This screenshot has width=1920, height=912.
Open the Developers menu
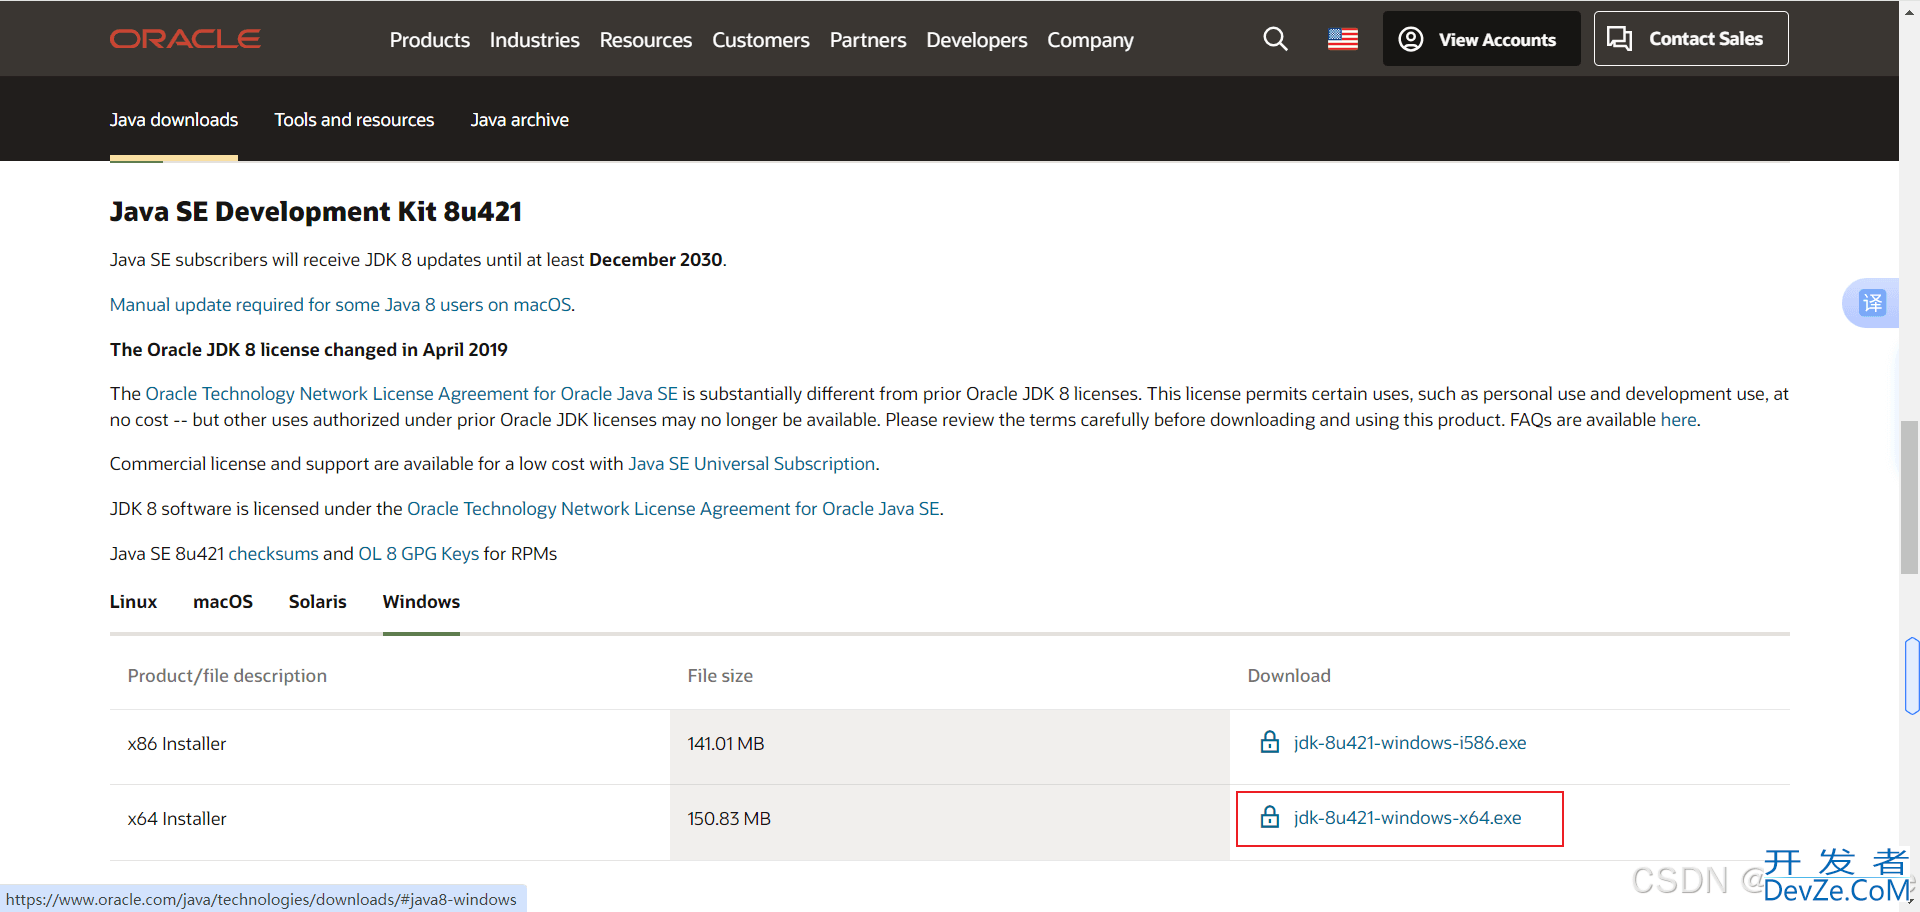tap(977, 40)
